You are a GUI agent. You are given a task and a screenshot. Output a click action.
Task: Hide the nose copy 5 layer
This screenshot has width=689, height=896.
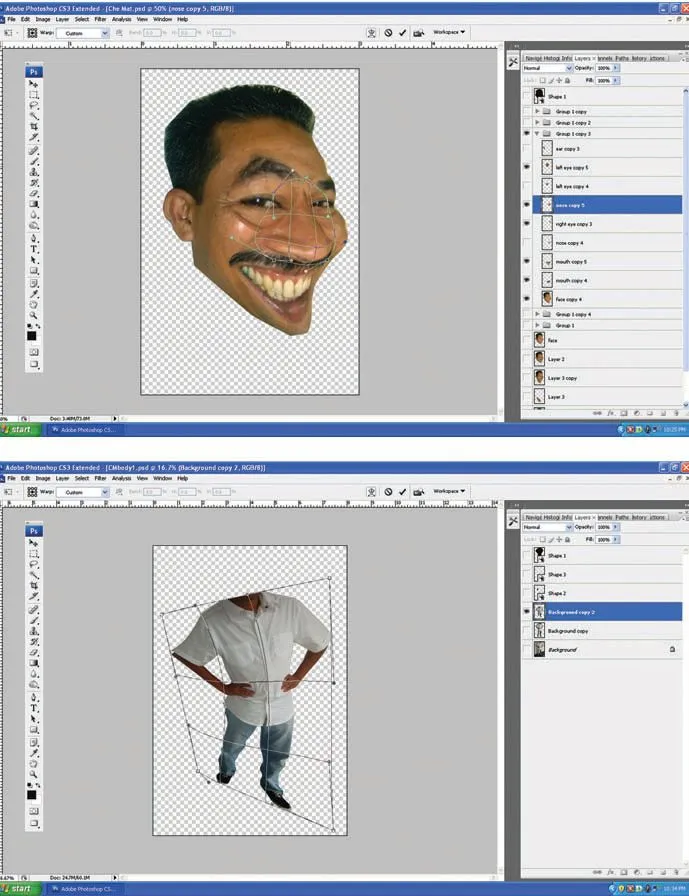tap(527, 205)
